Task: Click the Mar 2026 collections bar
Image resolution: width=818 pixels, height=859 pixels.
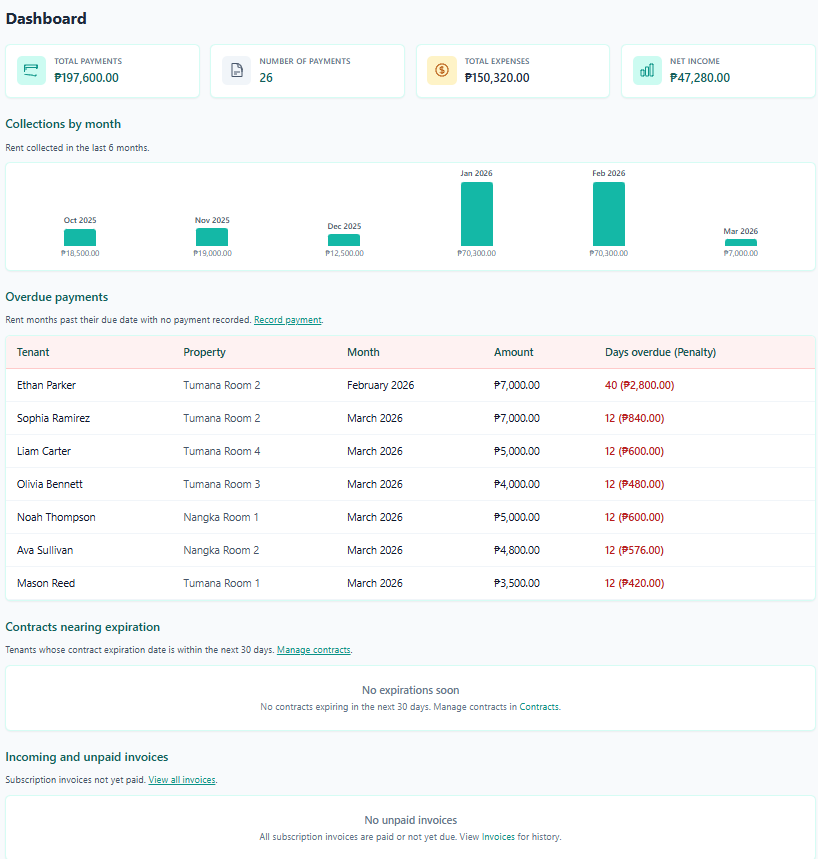Action: click(740, 243)
